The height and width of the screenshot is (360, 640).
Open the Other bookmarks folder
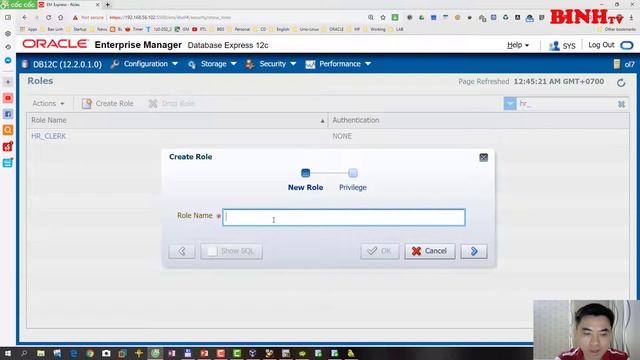616,29
